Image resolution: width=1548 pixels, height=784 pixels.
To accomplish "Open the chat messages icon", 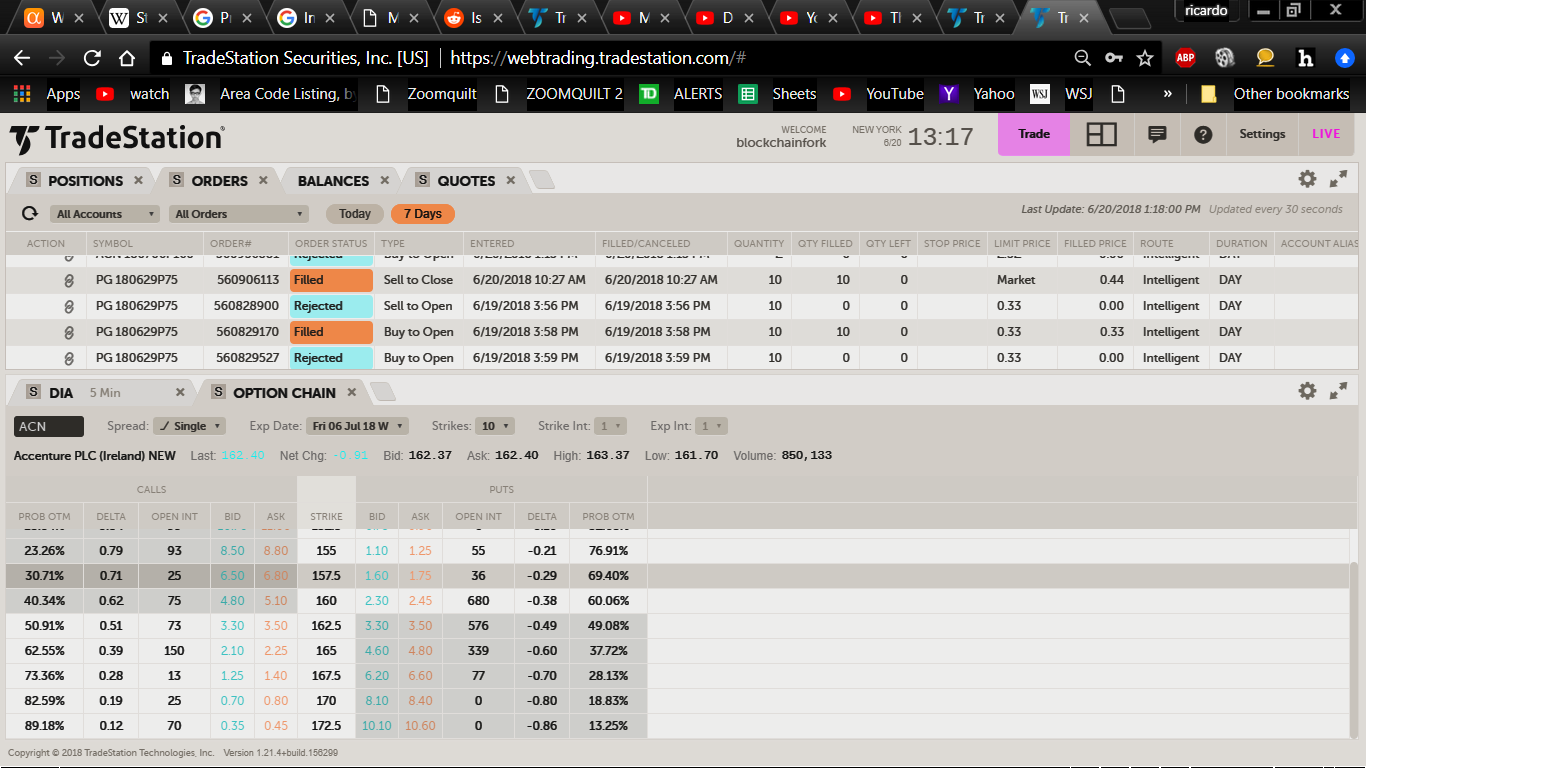I will [x=1157, y=134].
